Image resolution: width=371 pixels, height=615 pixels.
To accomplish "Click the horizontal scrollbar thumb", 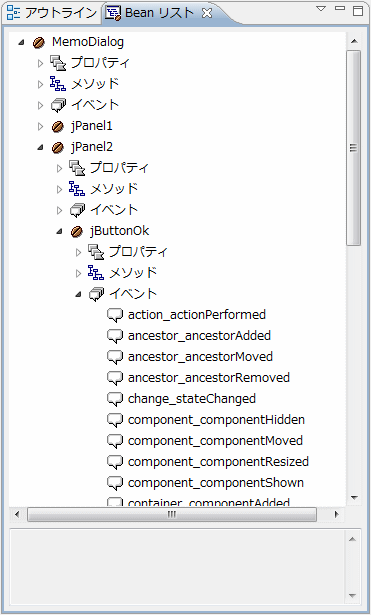I will [x=172, y=514].
